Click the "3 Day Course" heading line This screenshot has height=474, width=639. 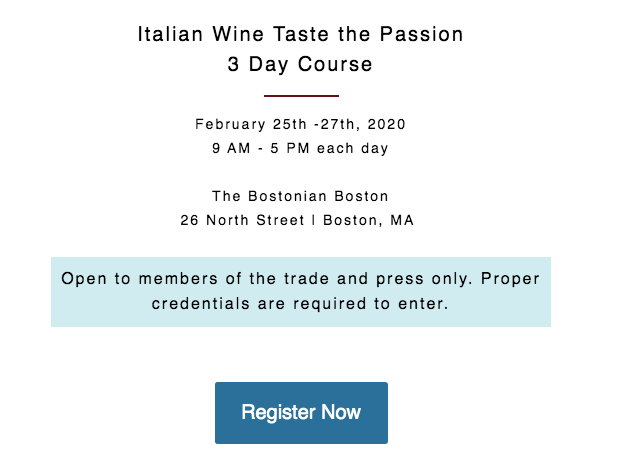pyautogui.click(x=300, y=65)
